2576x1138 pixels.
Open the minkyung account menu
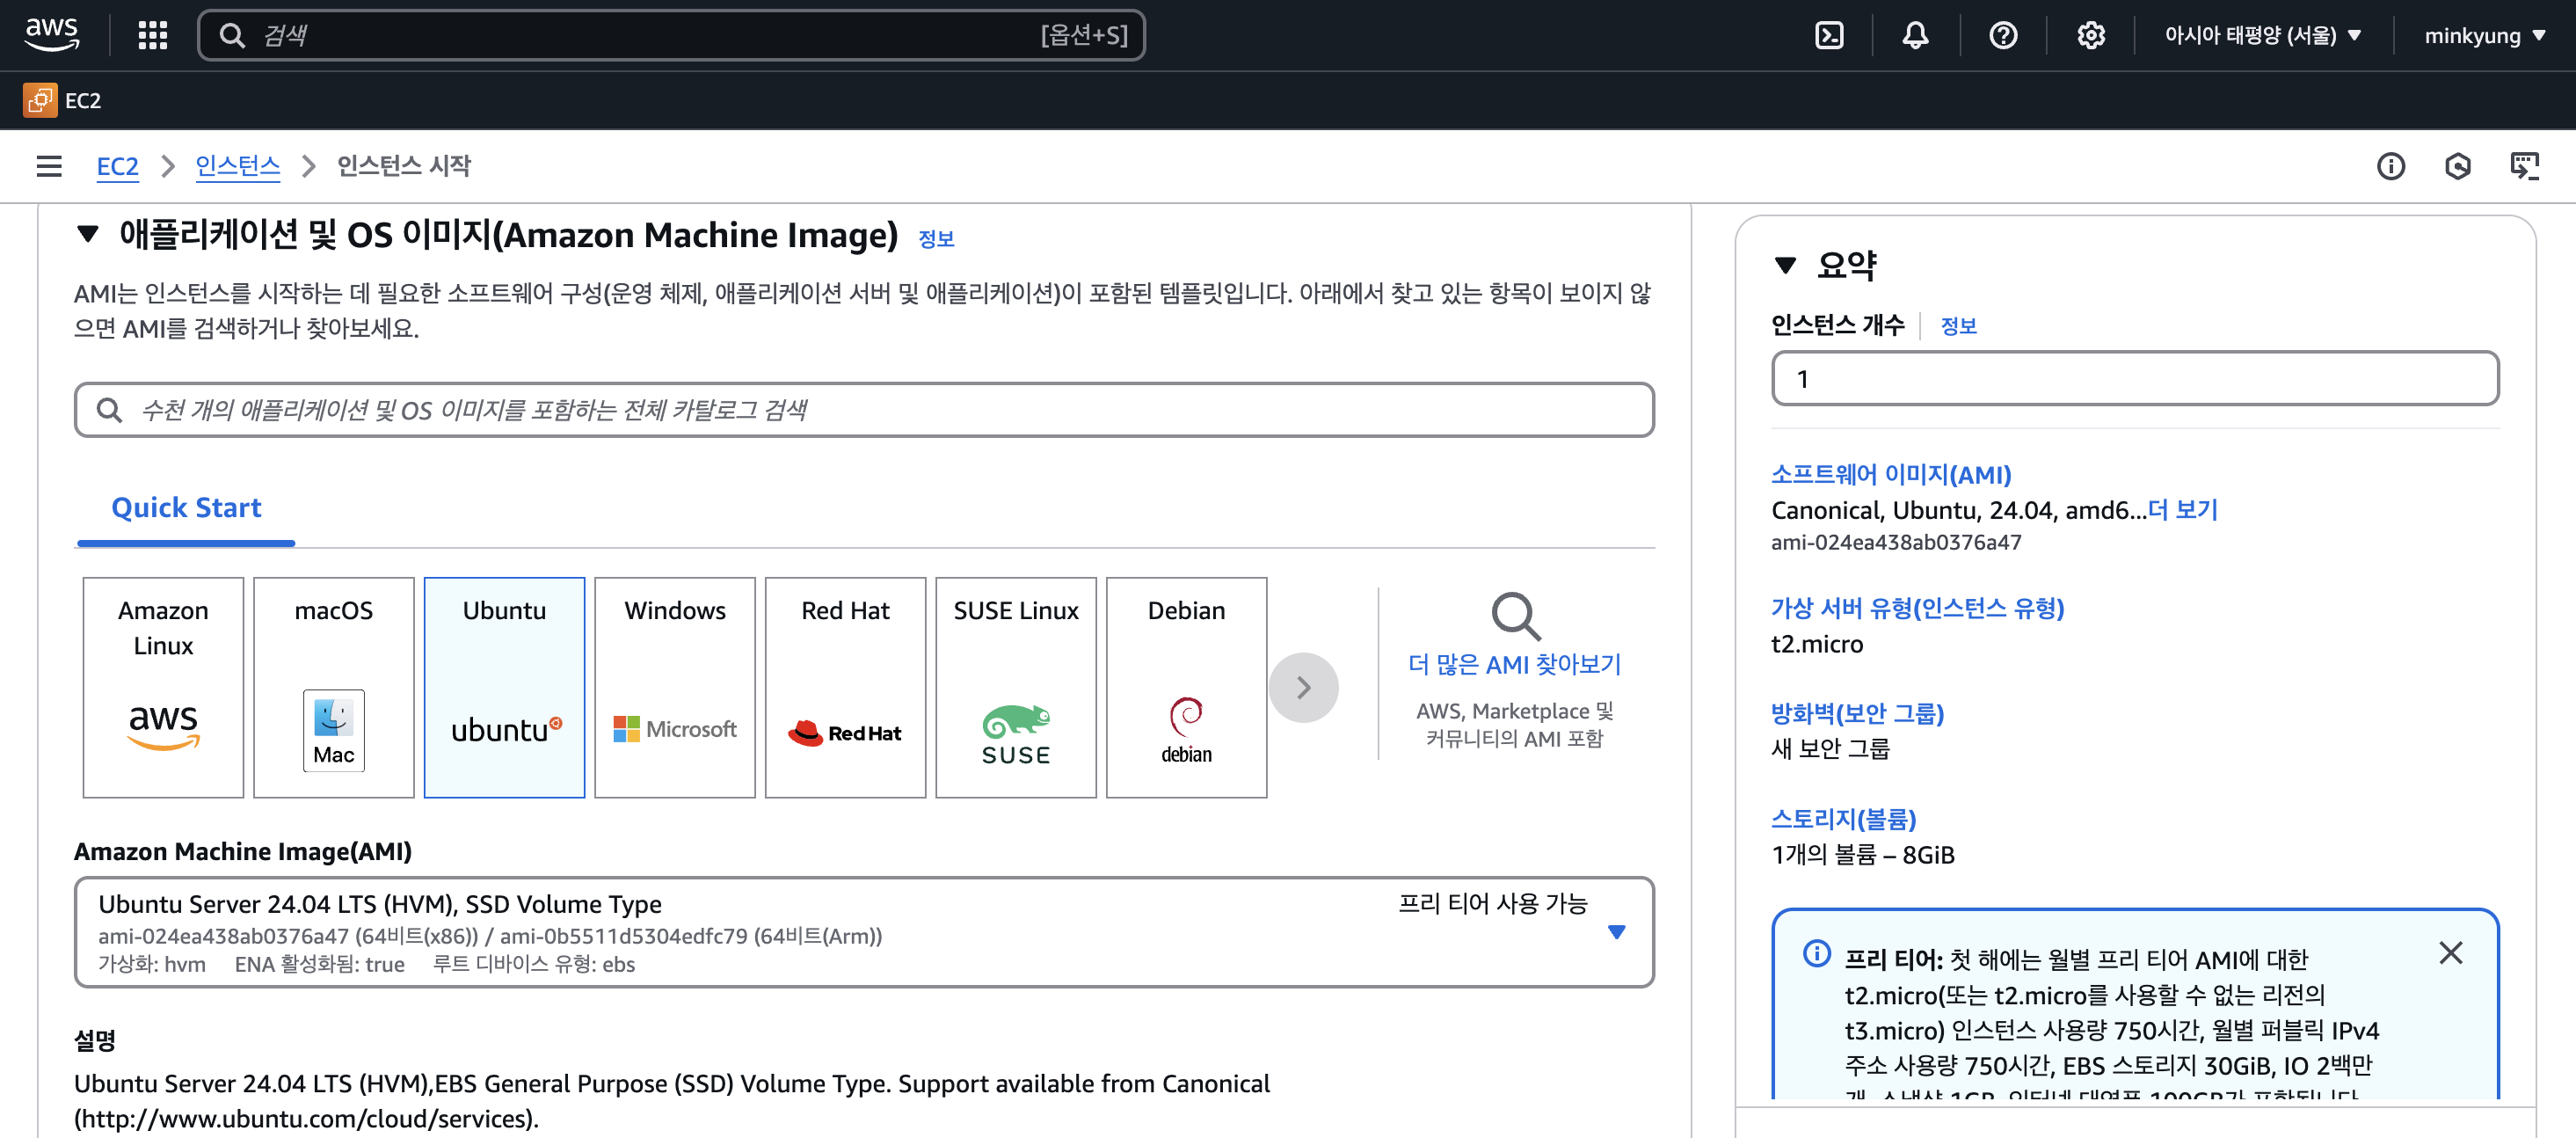[2485, 35]
